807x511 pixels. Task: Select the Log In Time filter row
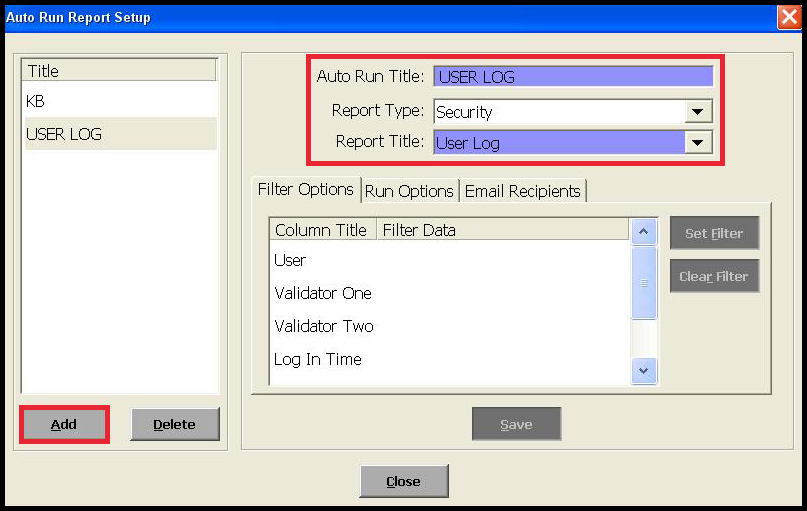click(318, 359)
